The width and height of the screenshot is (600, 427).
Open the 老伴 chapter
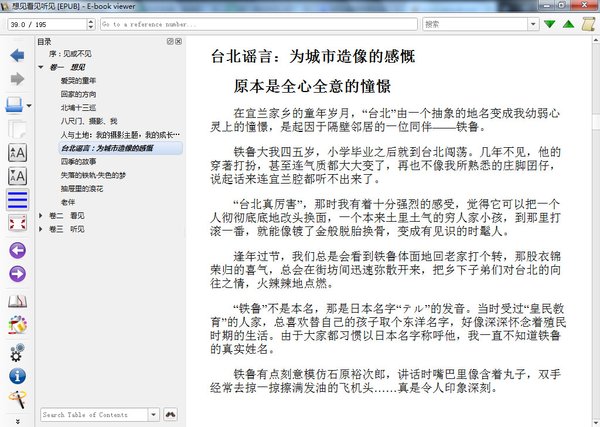pyautogui.click(x=68, y=202)
